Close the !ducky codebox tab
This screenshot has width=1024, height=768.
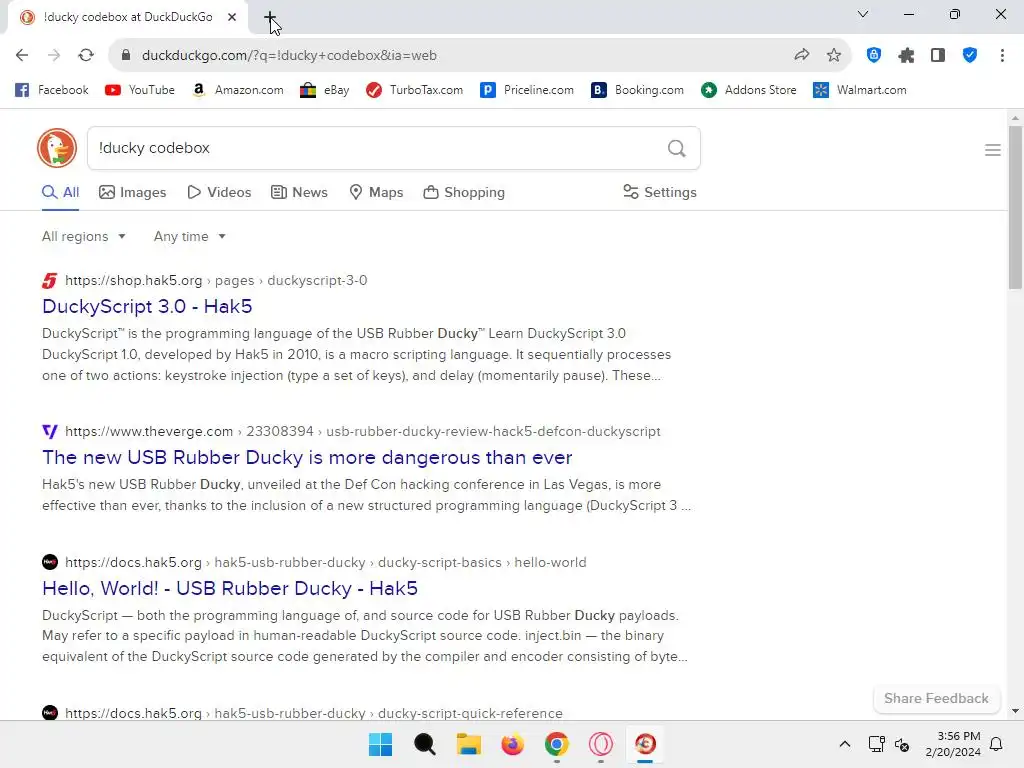(x=232, y=17)
